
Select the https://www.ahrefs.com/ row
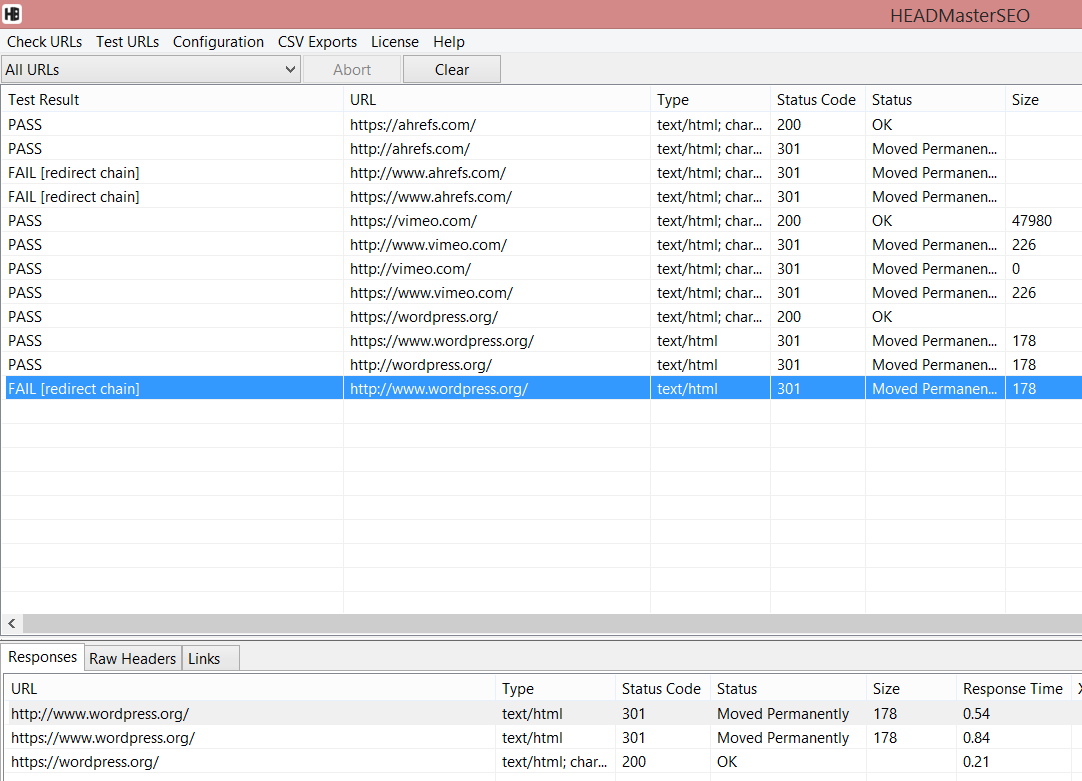pyautogui.click(x=542, y=197)
